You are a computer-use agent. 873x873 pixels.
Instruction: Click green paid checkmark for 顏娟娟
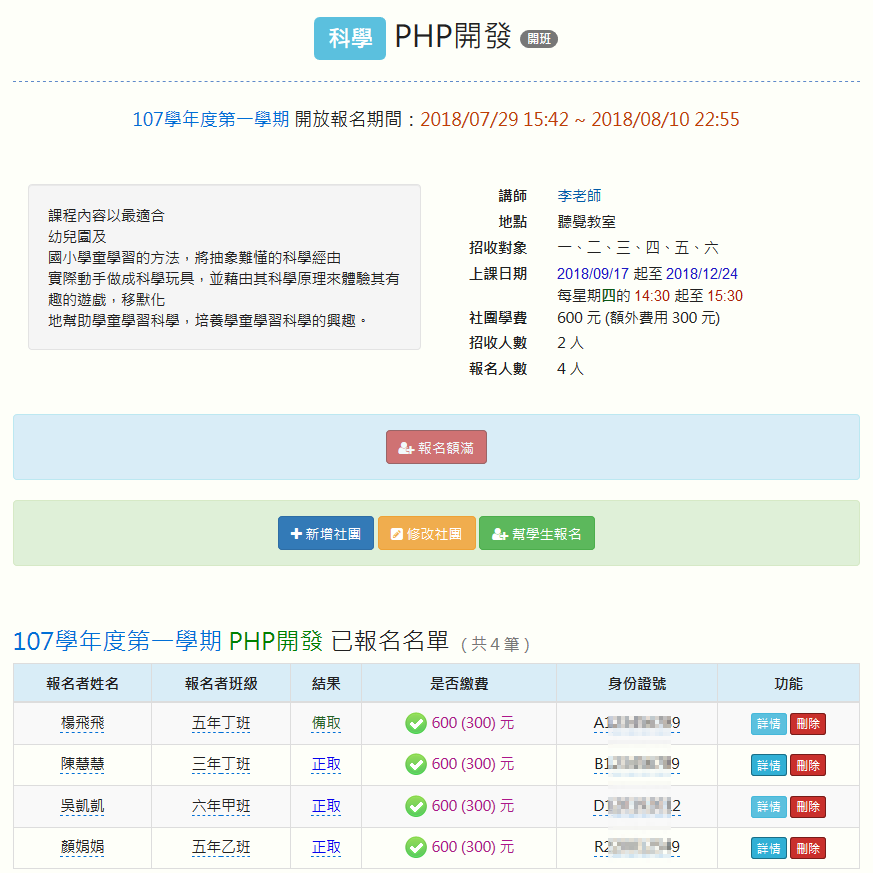click(416, 847)
